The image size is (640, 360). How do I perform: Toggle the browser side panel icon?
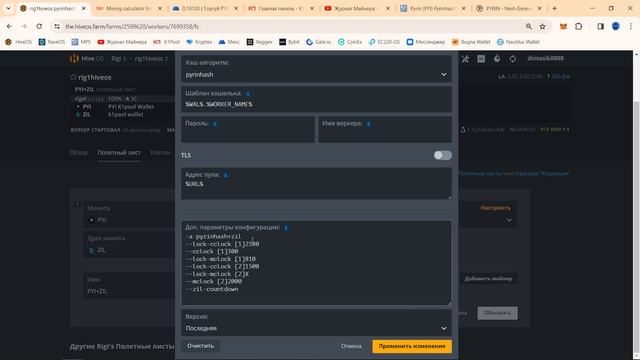pyautogui.click(x=600, y=26)
